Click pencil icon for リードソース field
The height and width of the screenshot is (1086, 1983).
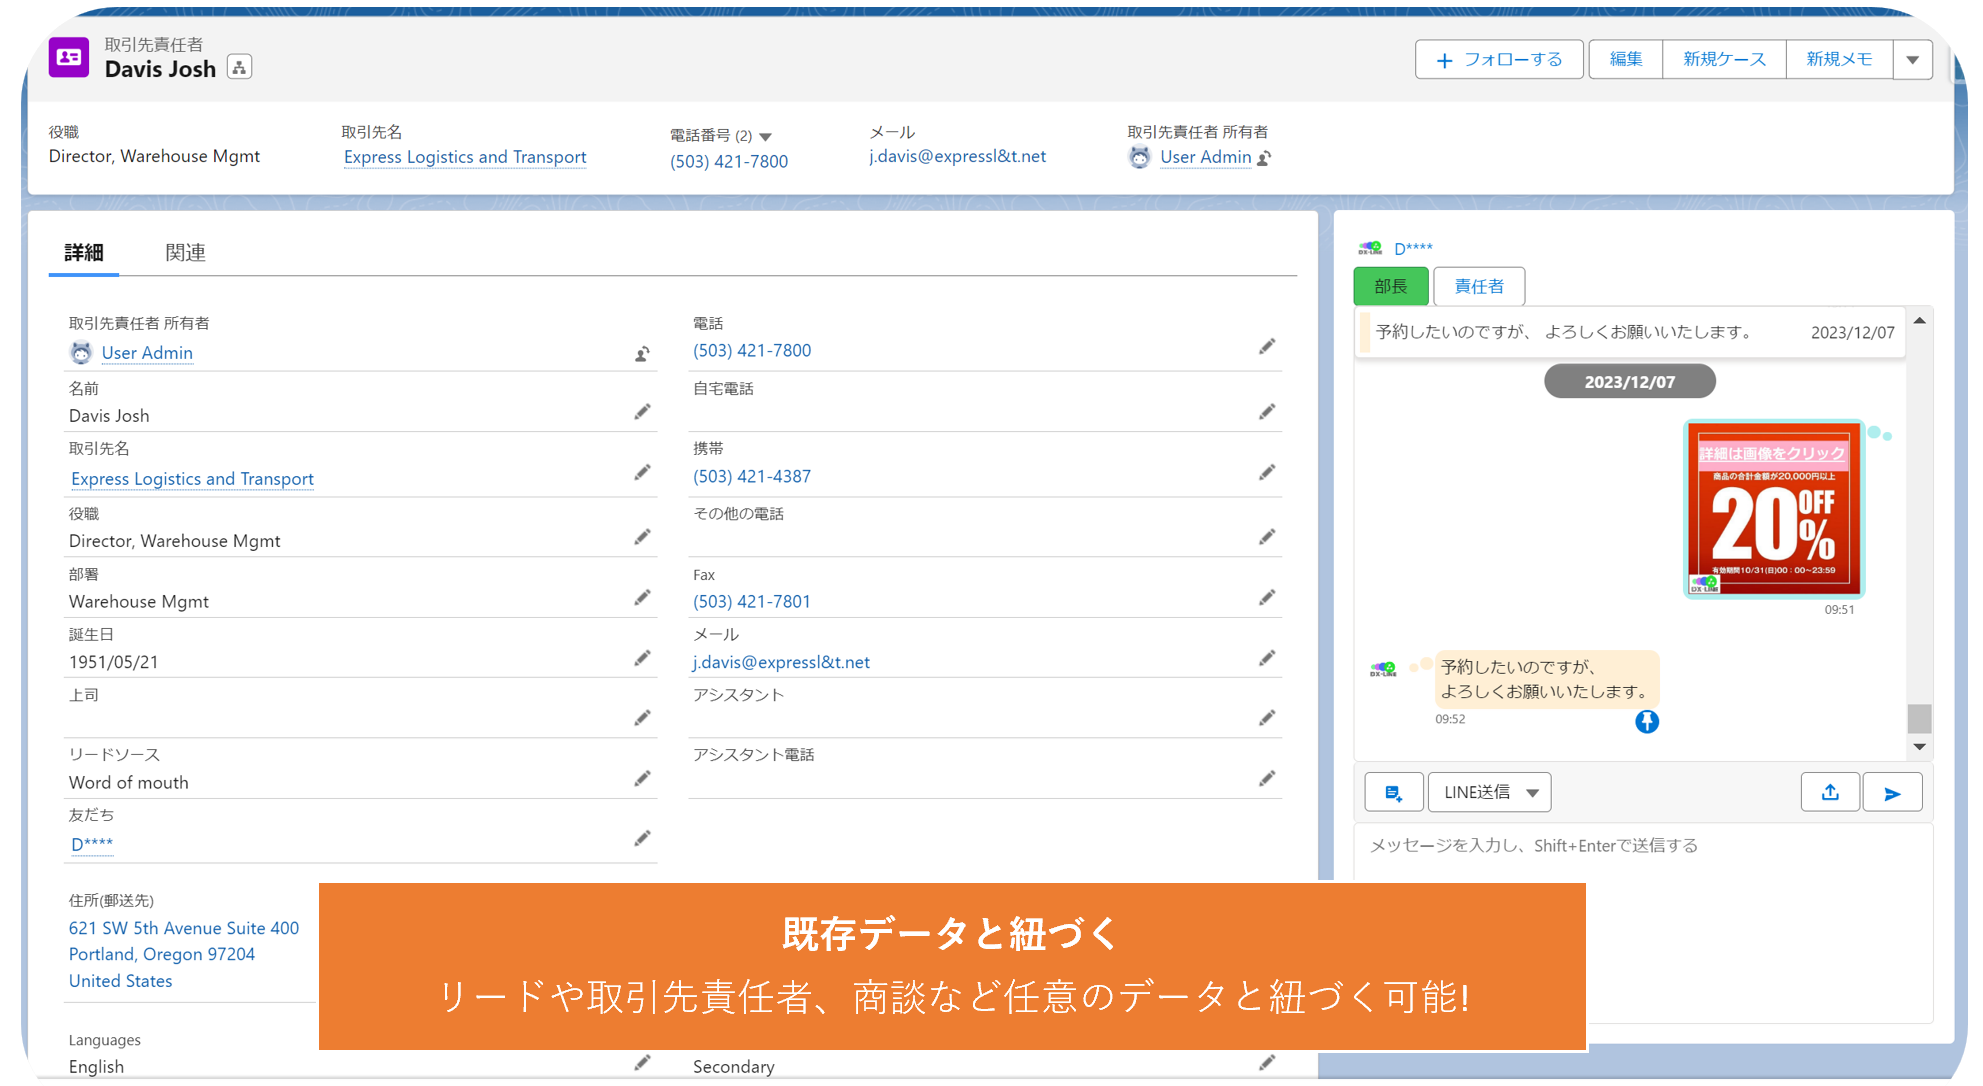pos(642,779)
